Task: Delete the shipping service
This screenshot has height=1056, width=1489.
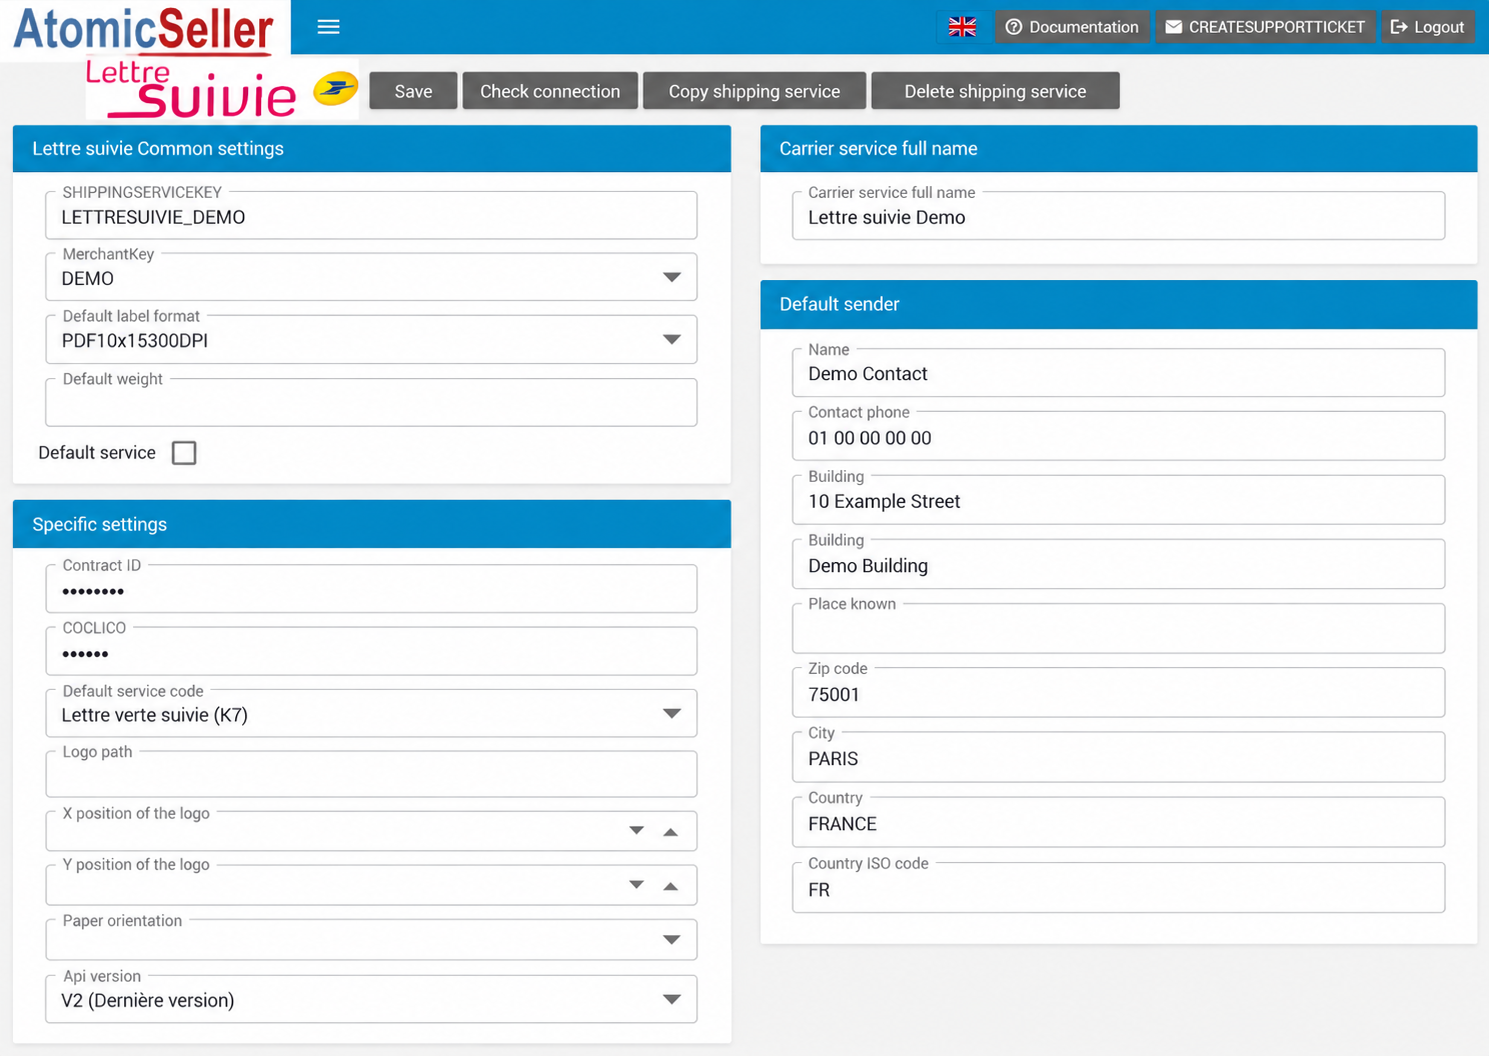Action: [x=995, y=91]
